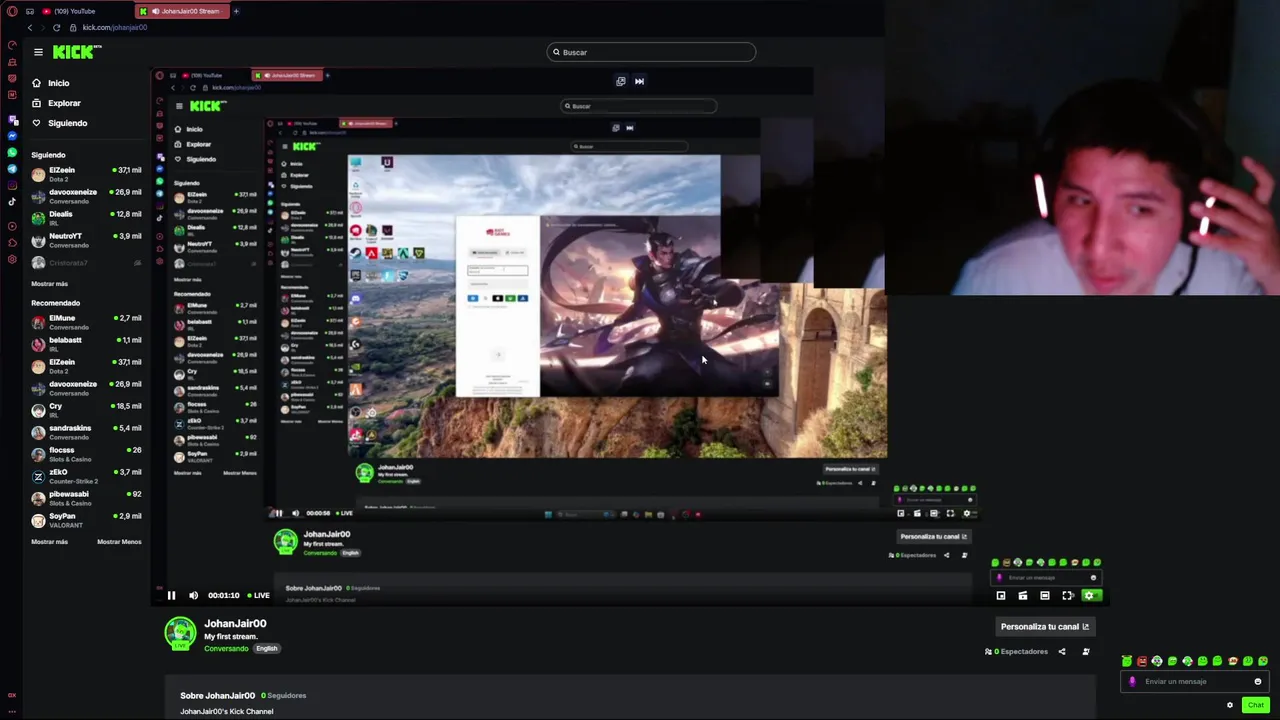The image size is (1280, 720).
Task: Open SoyPan VALORANT channel
Action: 87,520
